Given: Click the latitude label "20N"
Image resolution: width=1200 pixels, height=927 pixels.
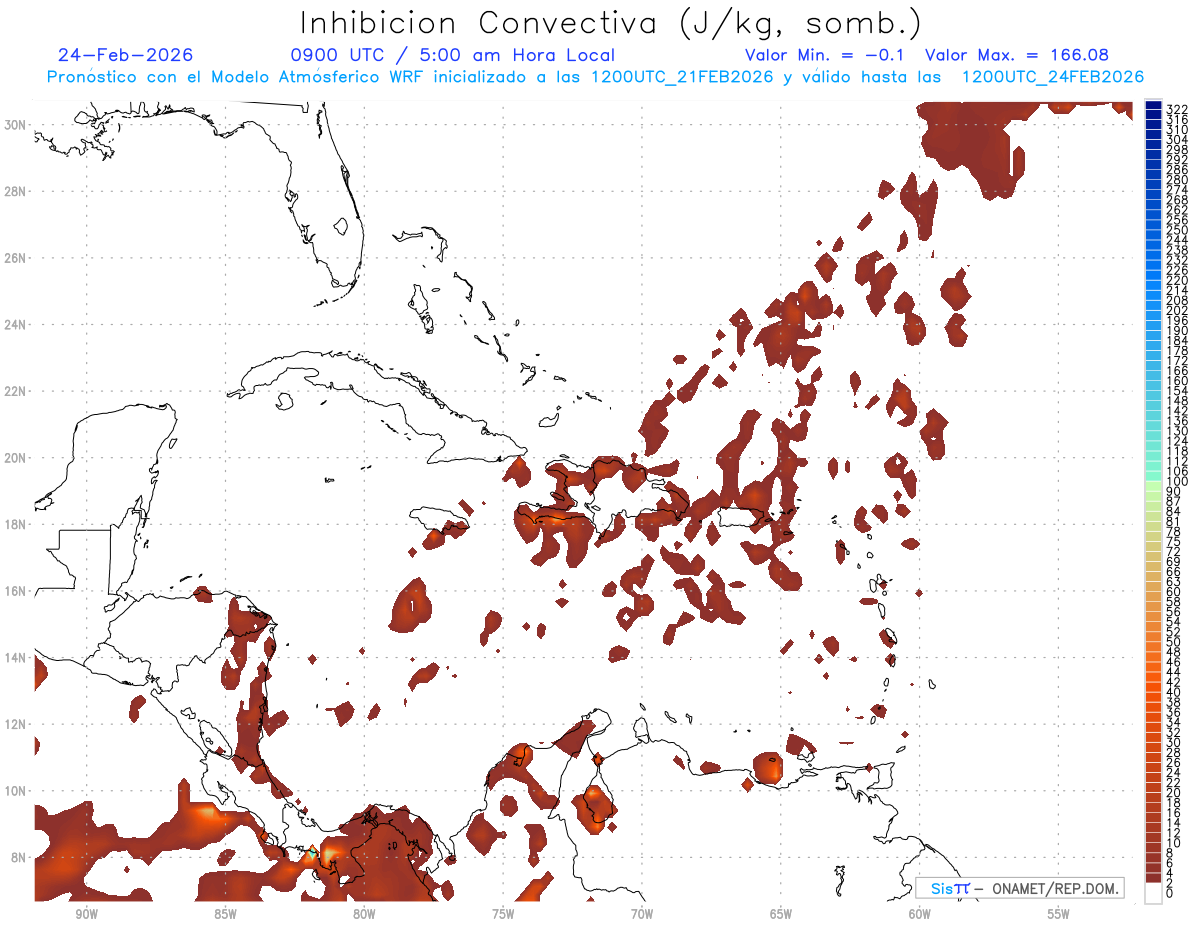Looking at the screenshot, I should (17, 458).
